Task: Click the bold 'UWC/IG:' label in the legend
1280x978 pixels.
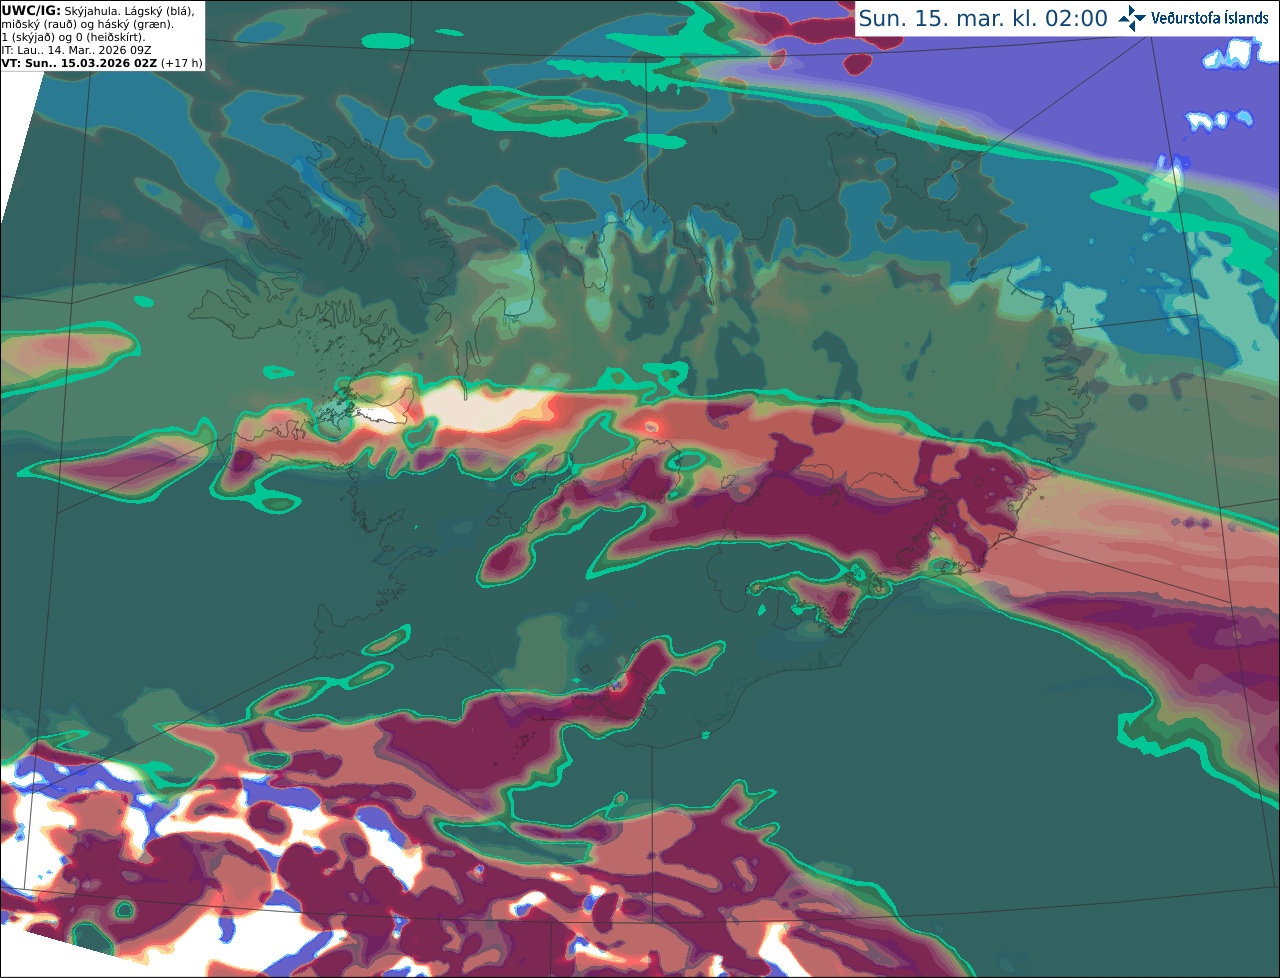Action: coord(31,11)
